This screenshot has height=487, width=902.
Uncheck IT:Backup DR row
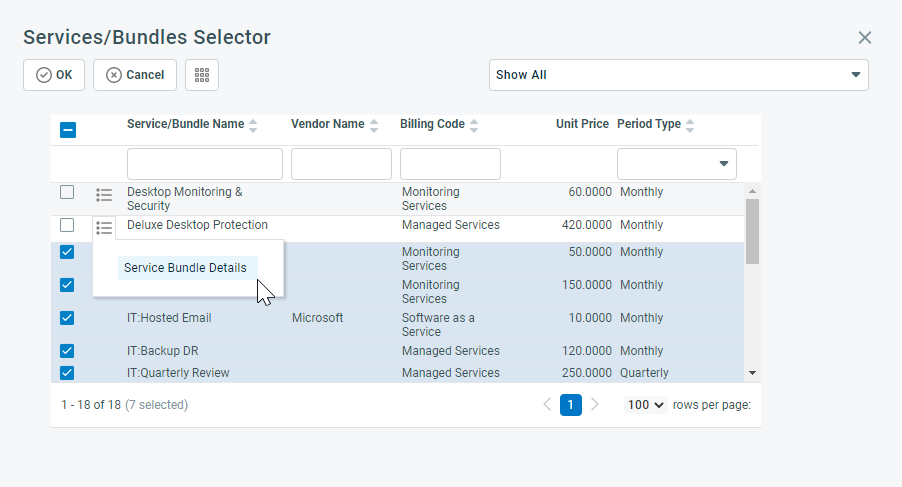click(x=67, y=350)
